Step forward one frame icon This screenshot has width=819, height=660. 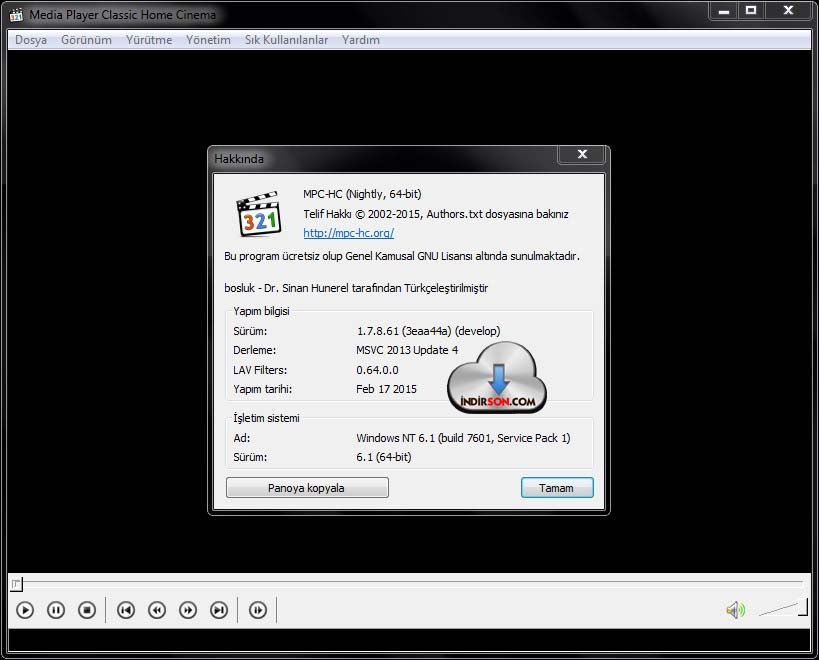[x=258, y=610]
